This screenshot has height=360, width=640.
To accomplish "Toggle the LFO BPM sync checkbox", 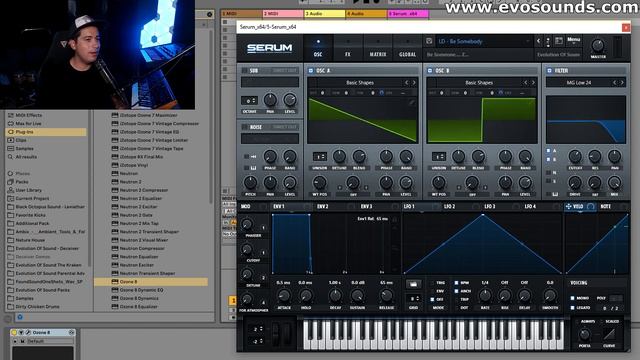I will tap(456, 282).
